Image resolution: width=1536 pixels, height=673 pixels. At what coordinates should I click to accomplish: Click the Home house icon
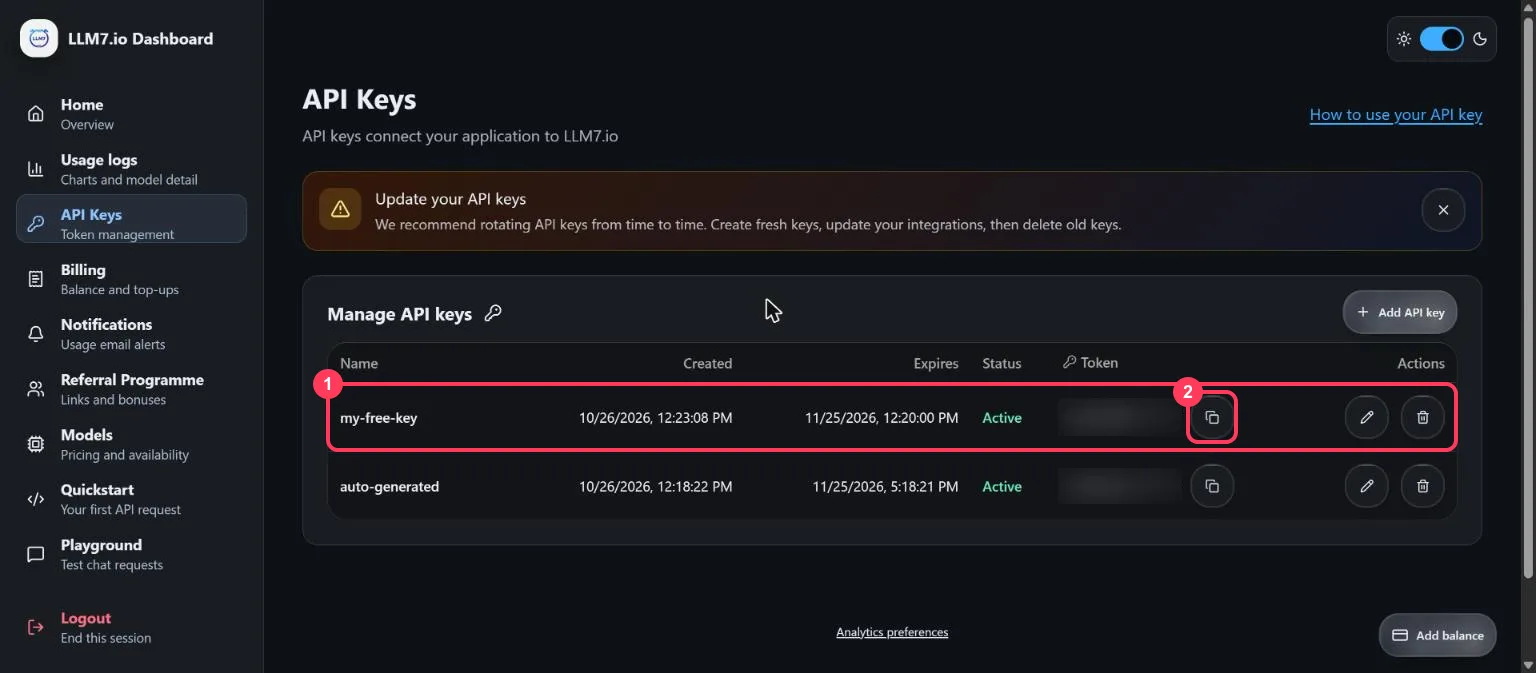36,114
